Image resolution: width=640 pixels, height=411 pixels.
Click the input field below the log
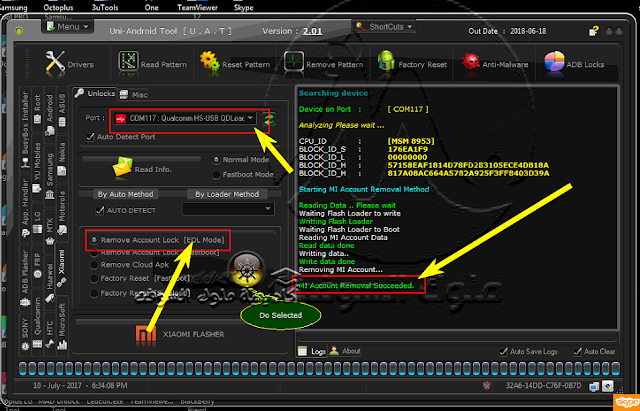pyautogui.click(x=457, y=336)
